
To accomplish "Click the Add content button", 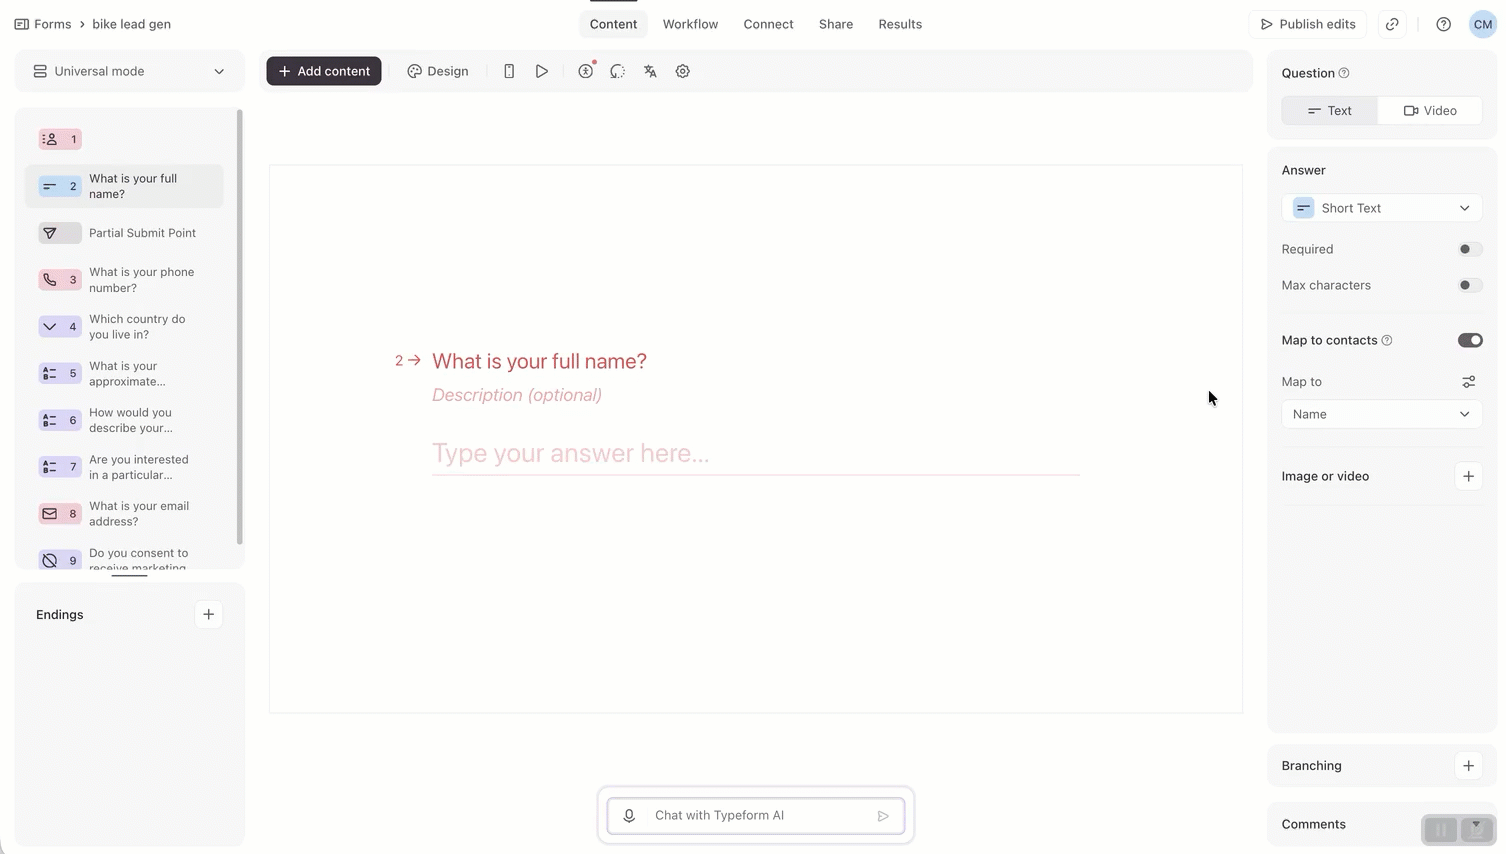I will coord(324,71).
